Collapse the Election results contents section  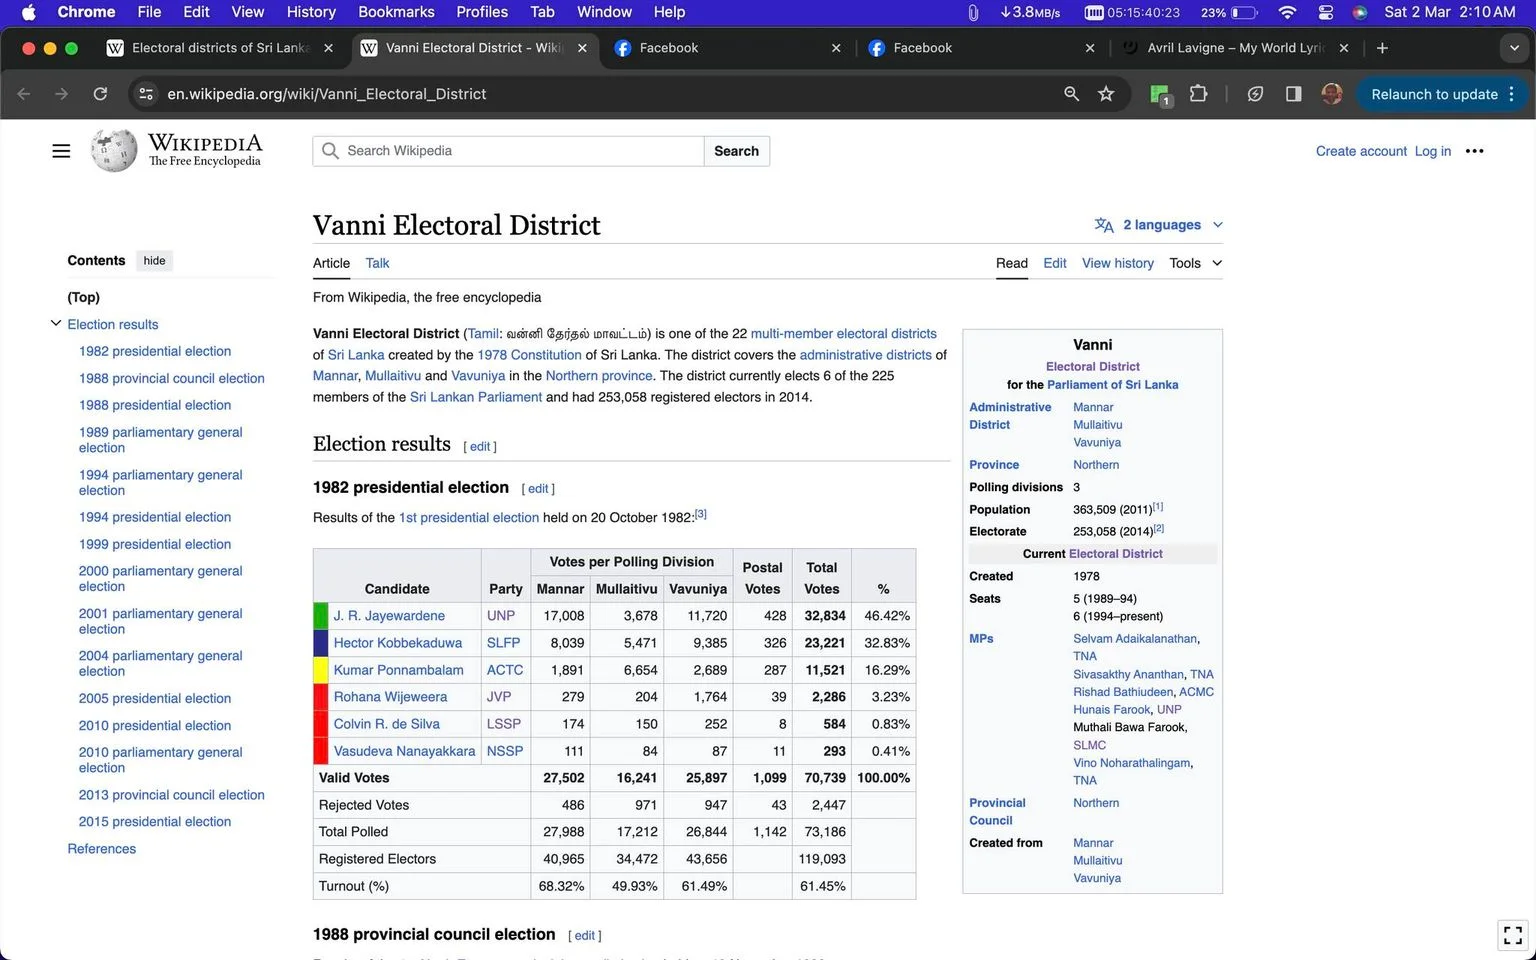tap(56, 324)
